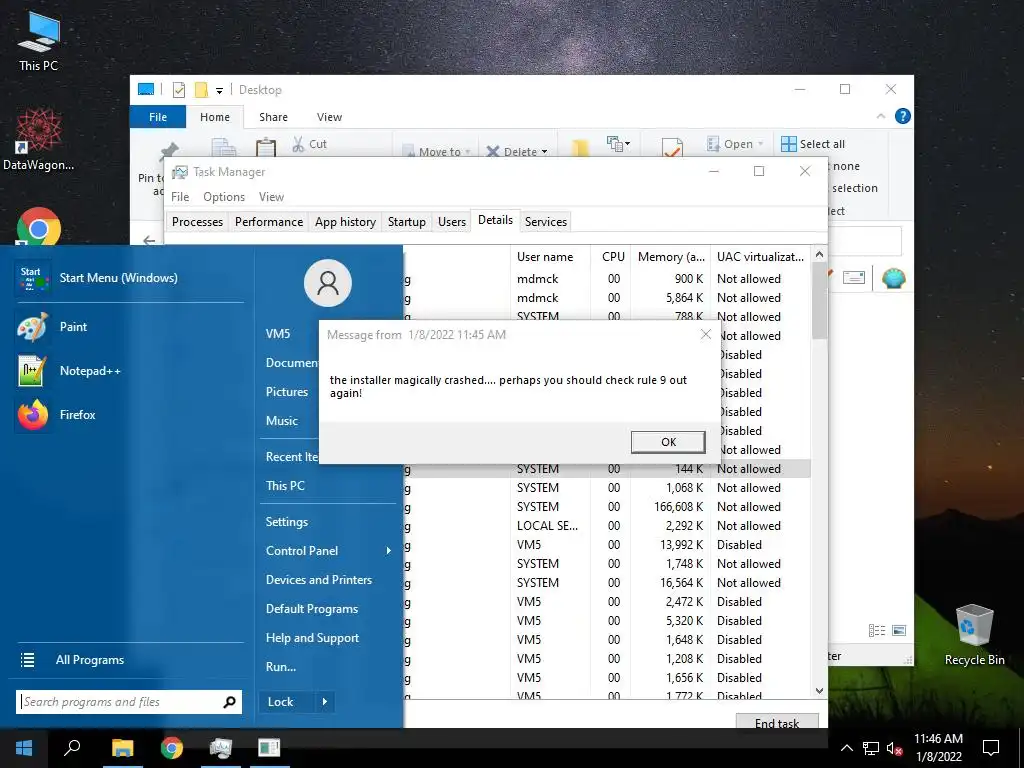Sort by the User name column
This screenshot has width=1024, height=768.
(550, 257)
